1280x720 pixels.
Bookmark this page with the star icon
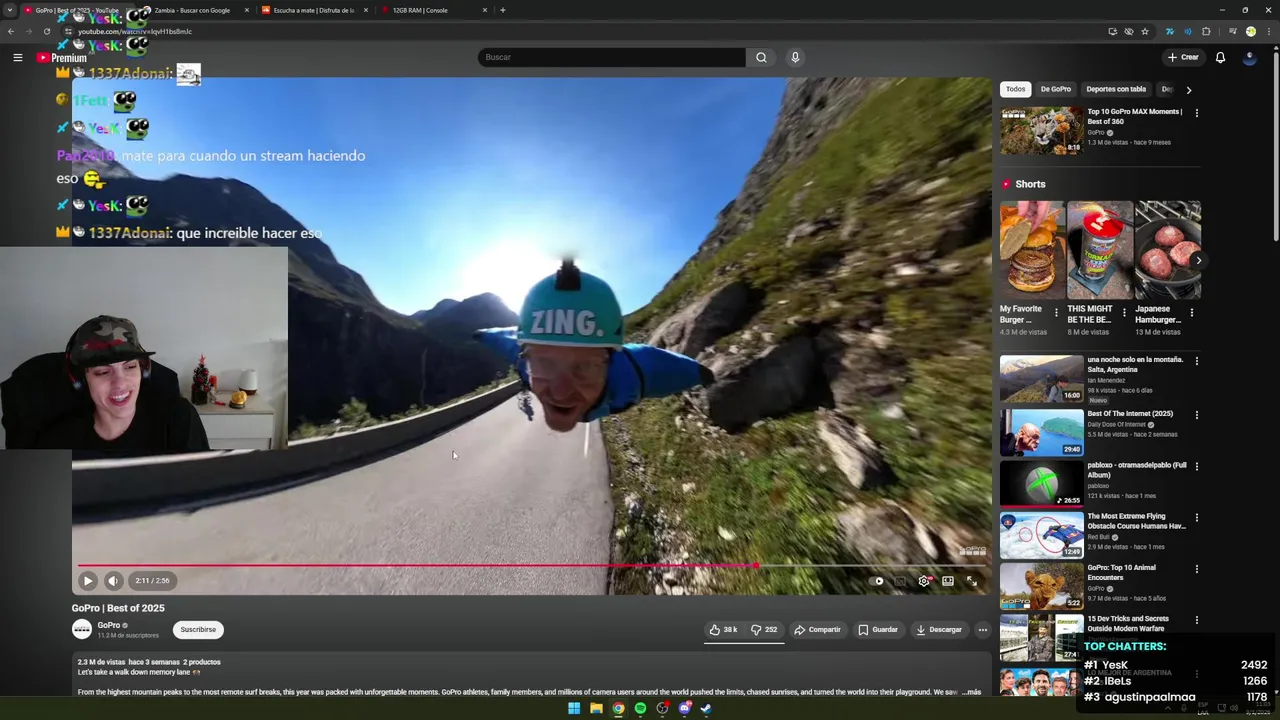(x=1145, y=31)
